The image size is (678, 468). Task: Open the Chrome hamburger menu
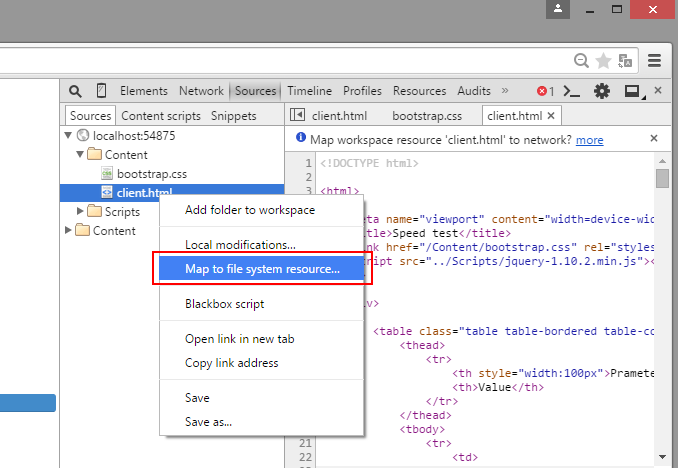tap(654, 61)
